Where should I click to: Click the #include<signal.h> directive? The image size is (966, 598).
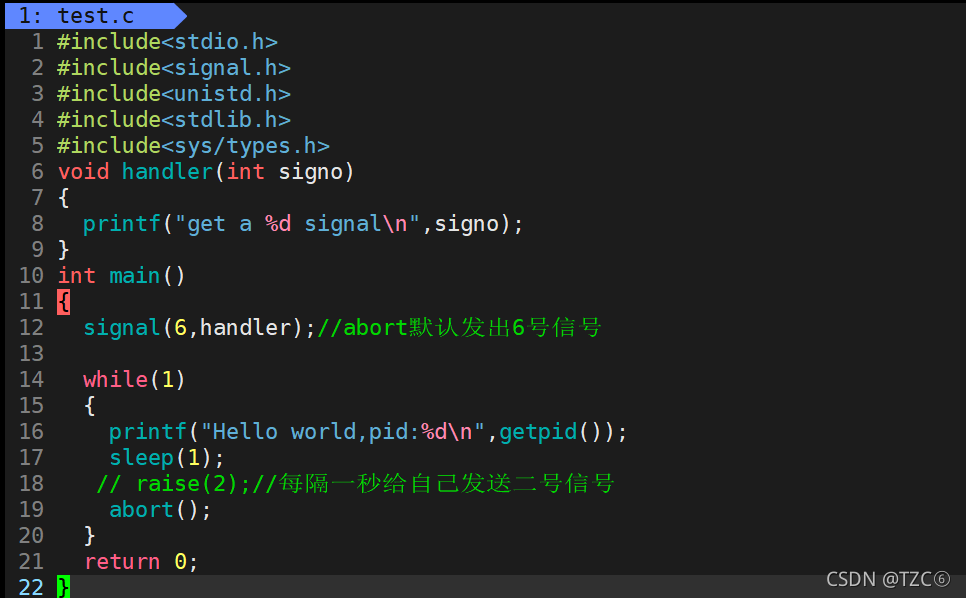point(174,68)
